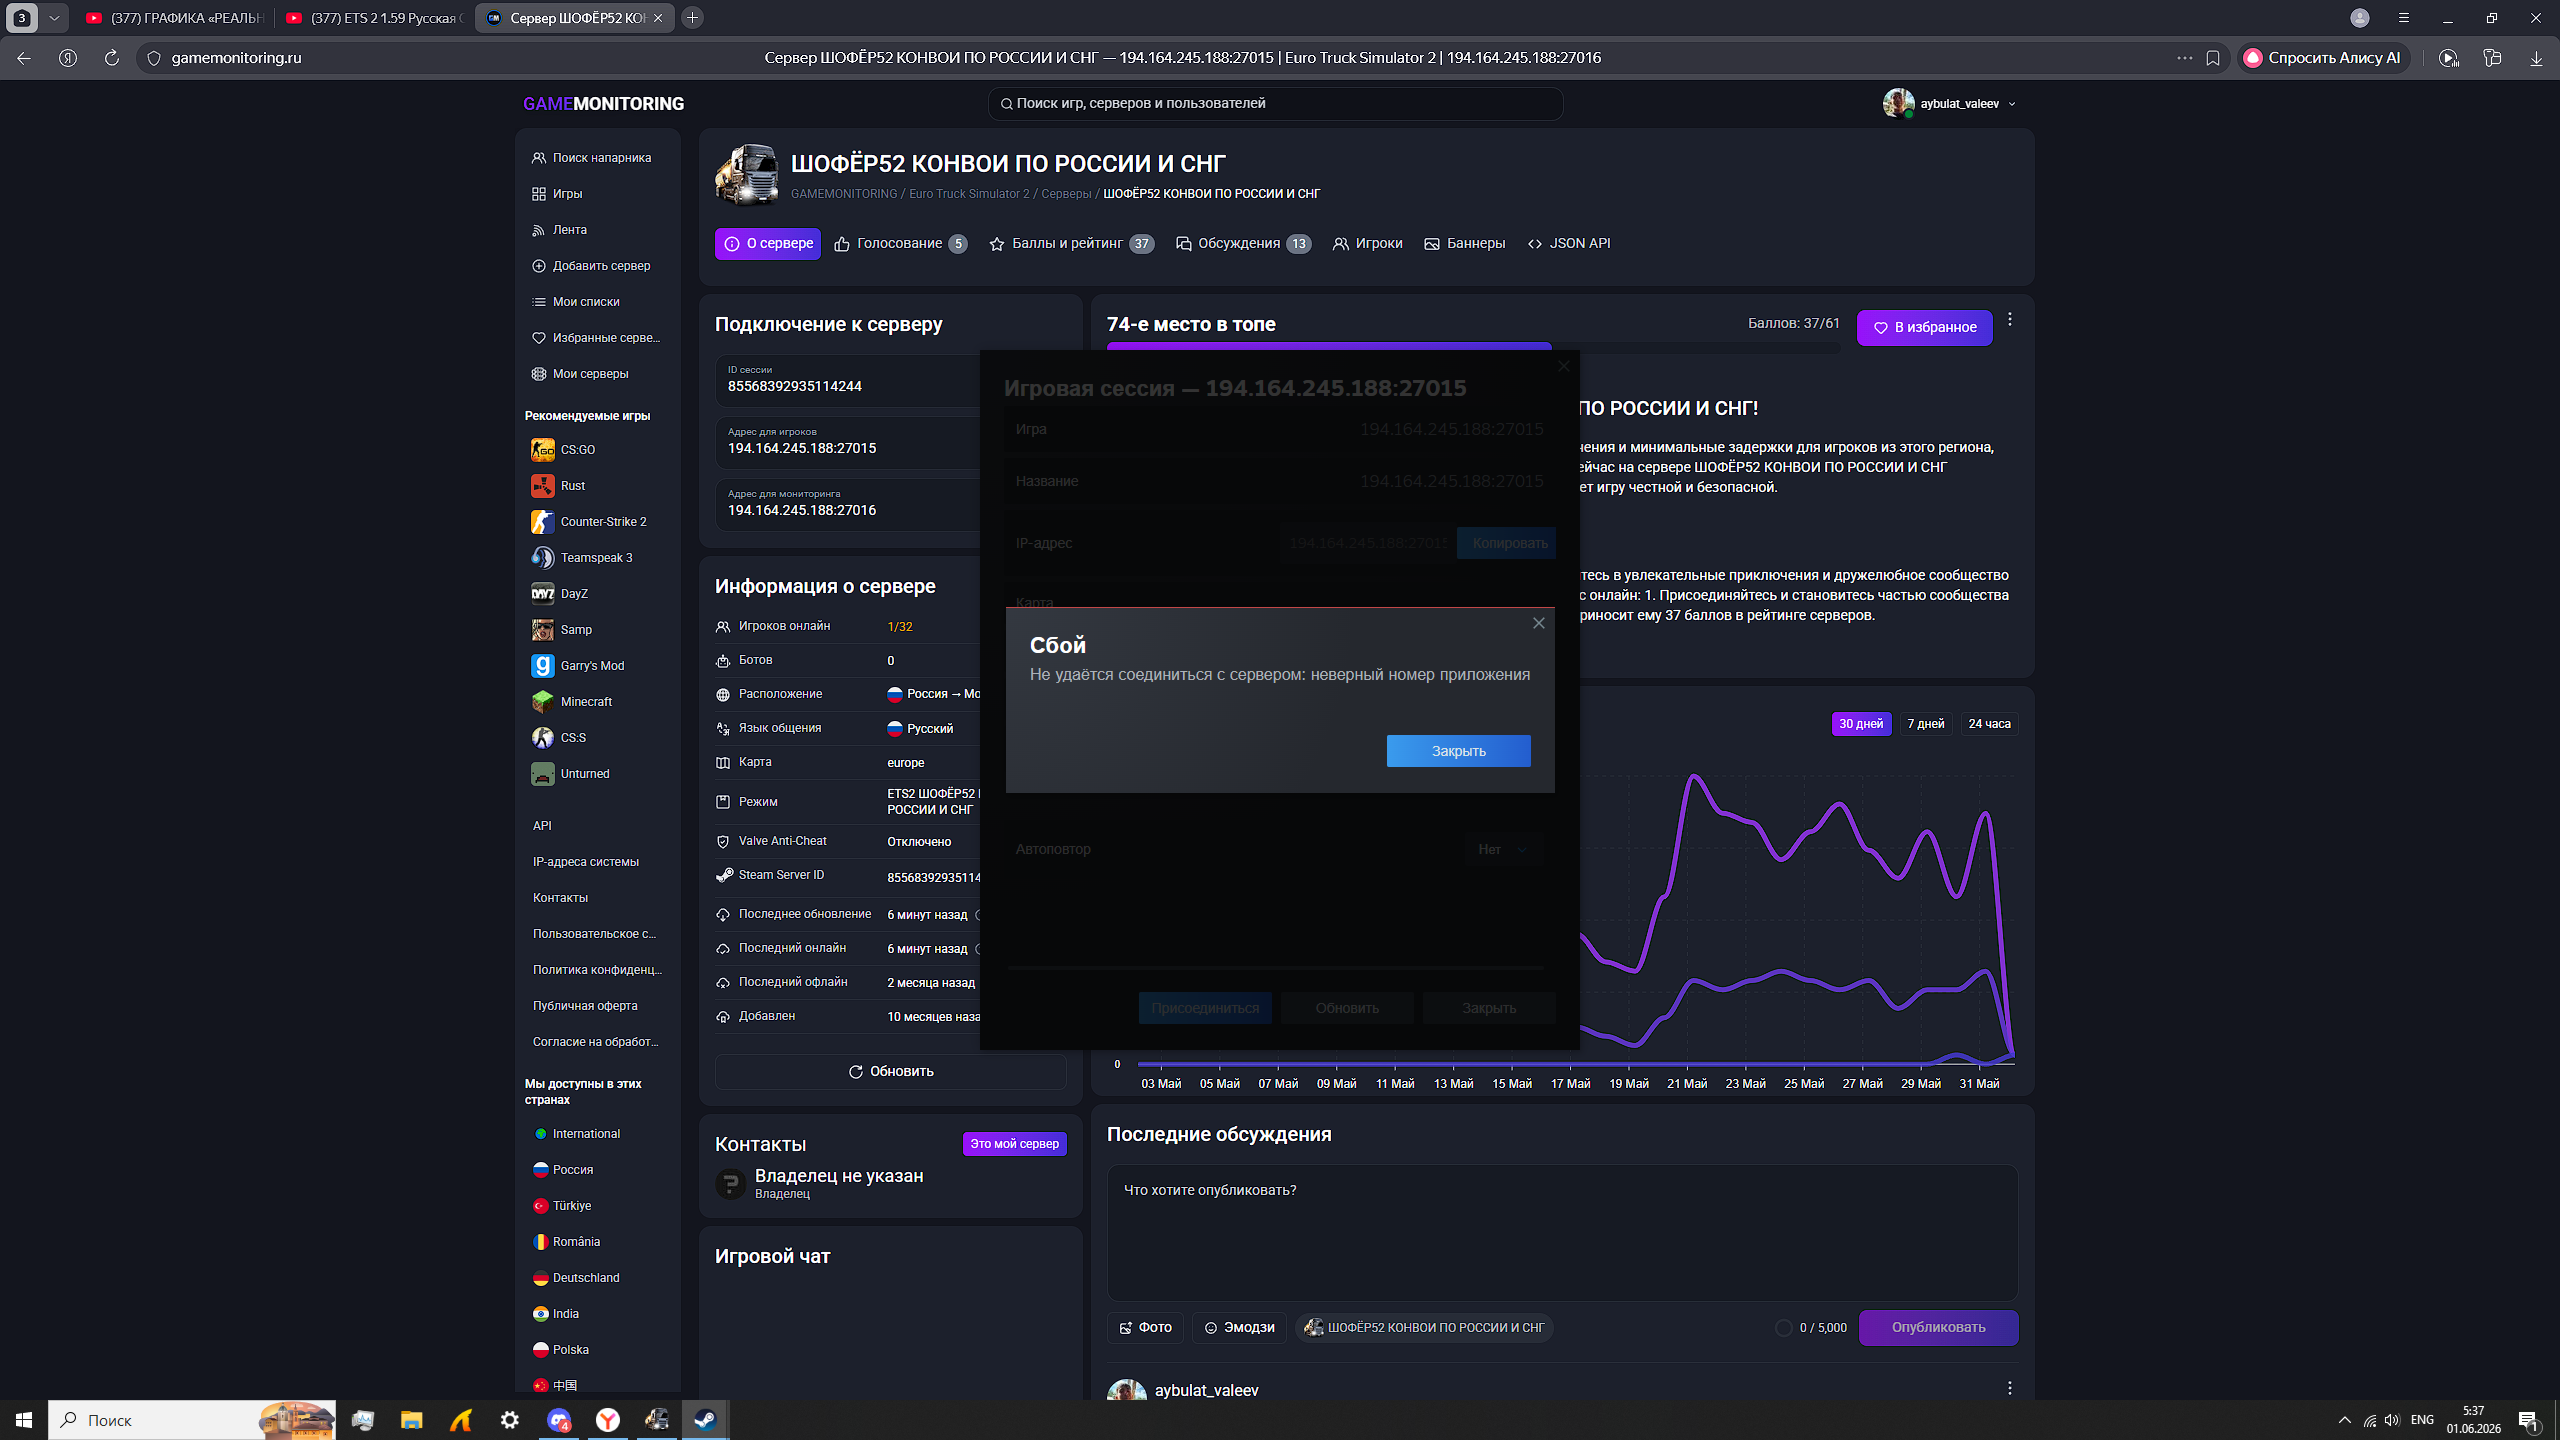Open the IP-адреса системы footer link
Screen dimensions: 2560x1440
tap(586, 862)
